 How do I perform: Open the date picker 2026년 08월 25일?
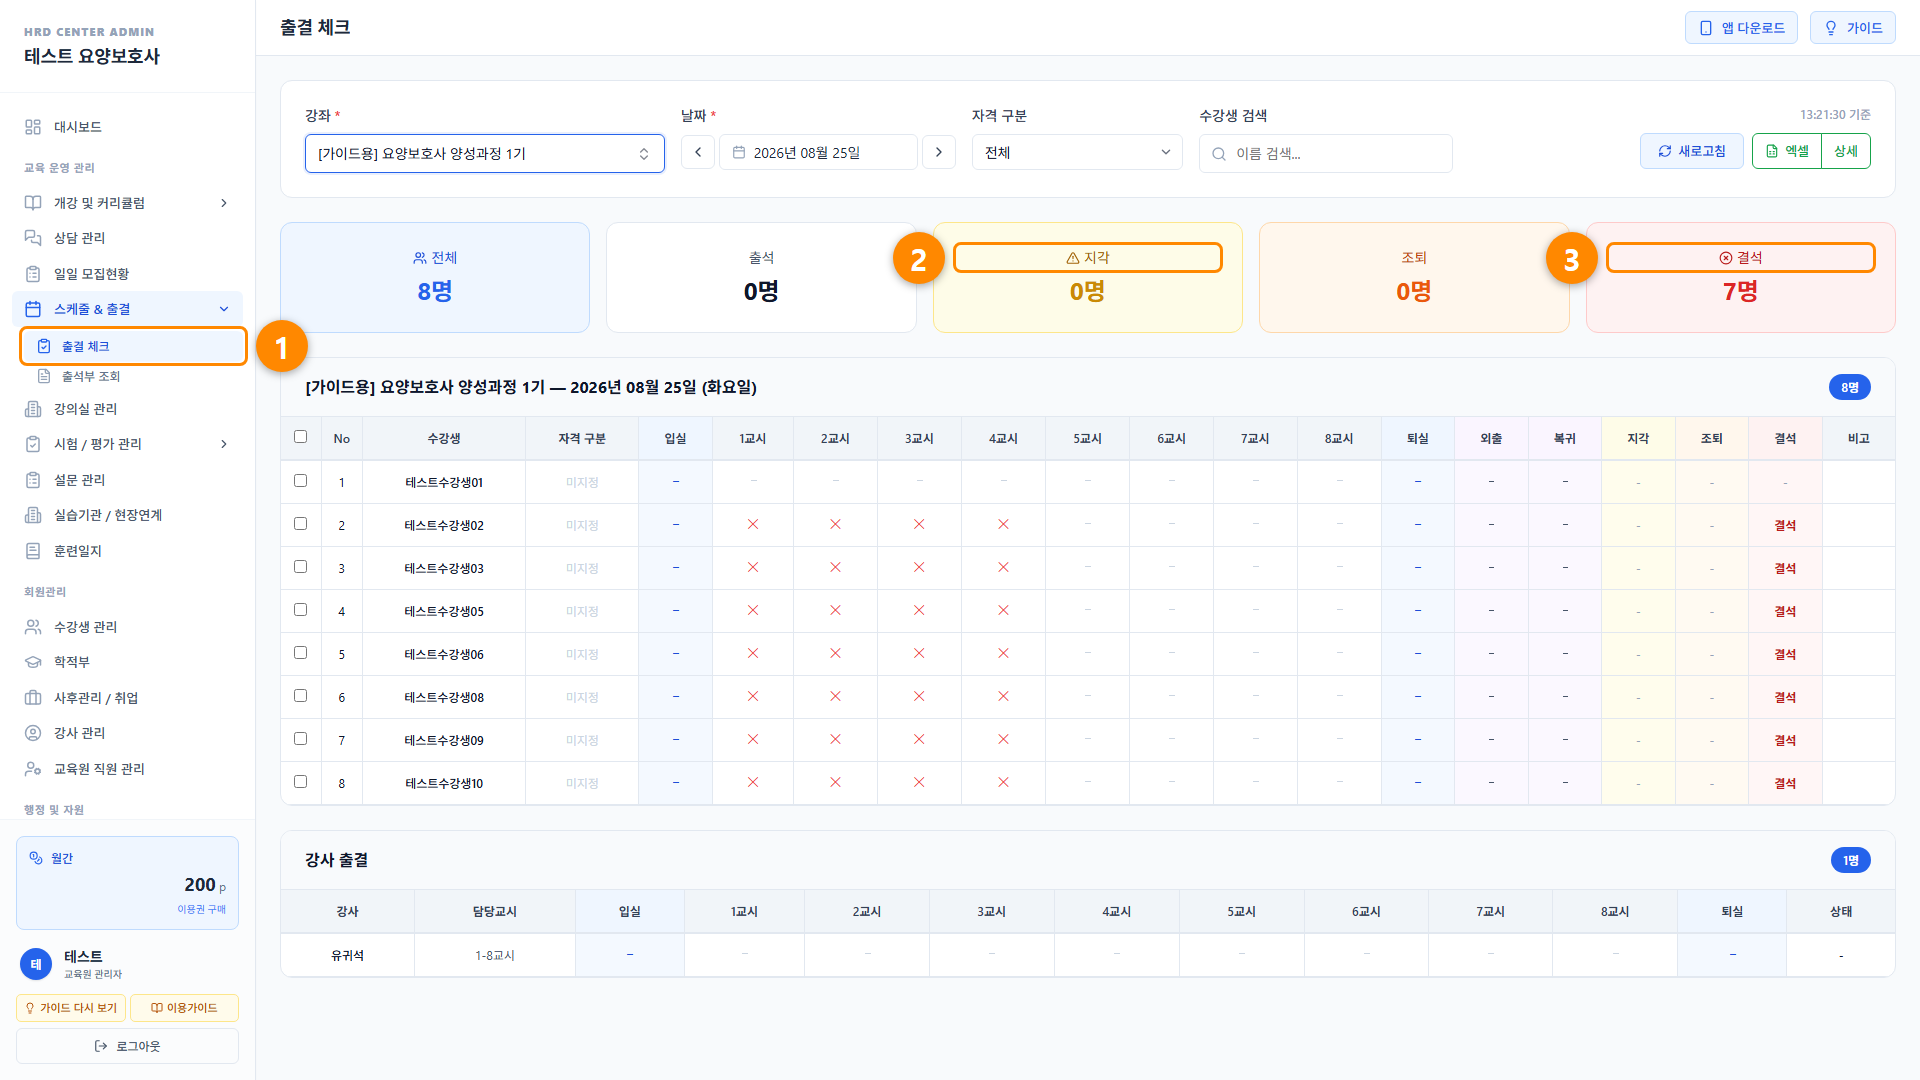tap(818, 152)
